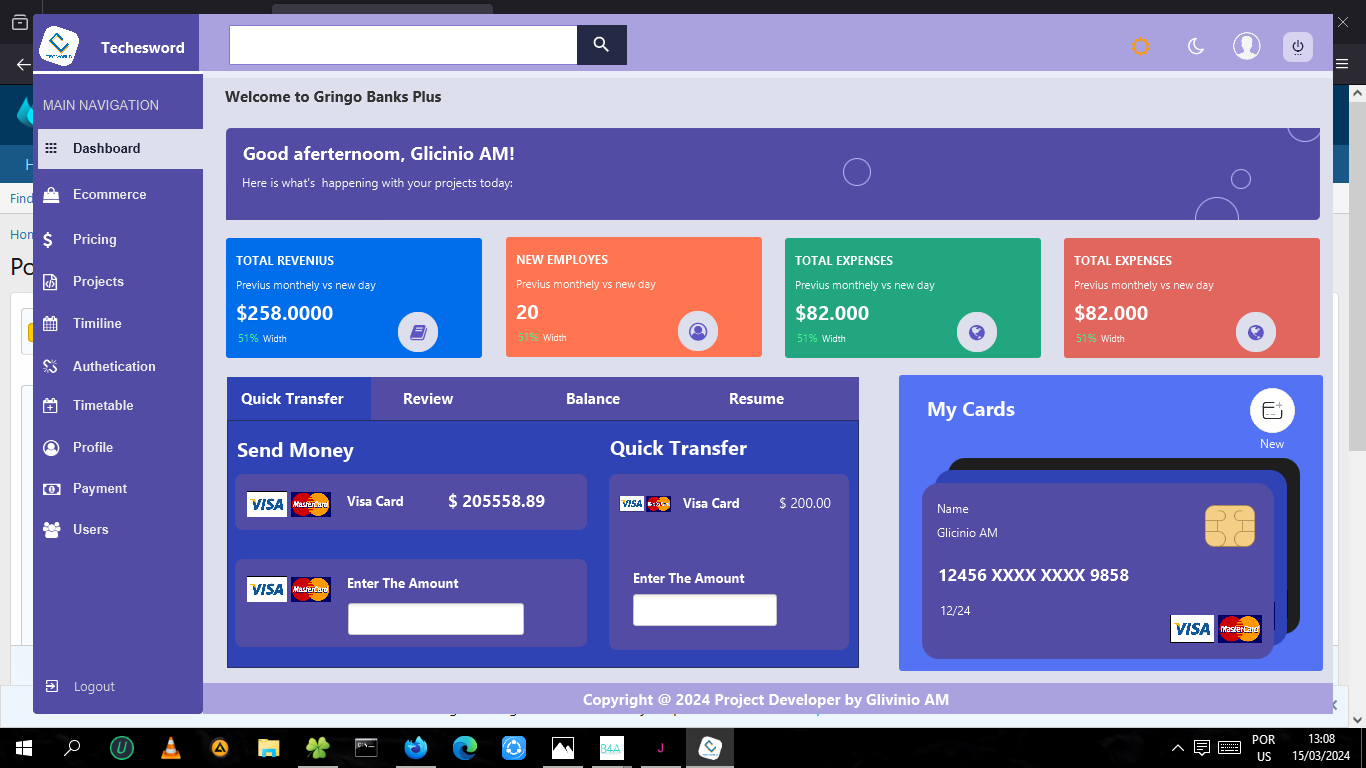
Task: Click inside the top search field
Action: pyautogui.click(x=403, y=45)
